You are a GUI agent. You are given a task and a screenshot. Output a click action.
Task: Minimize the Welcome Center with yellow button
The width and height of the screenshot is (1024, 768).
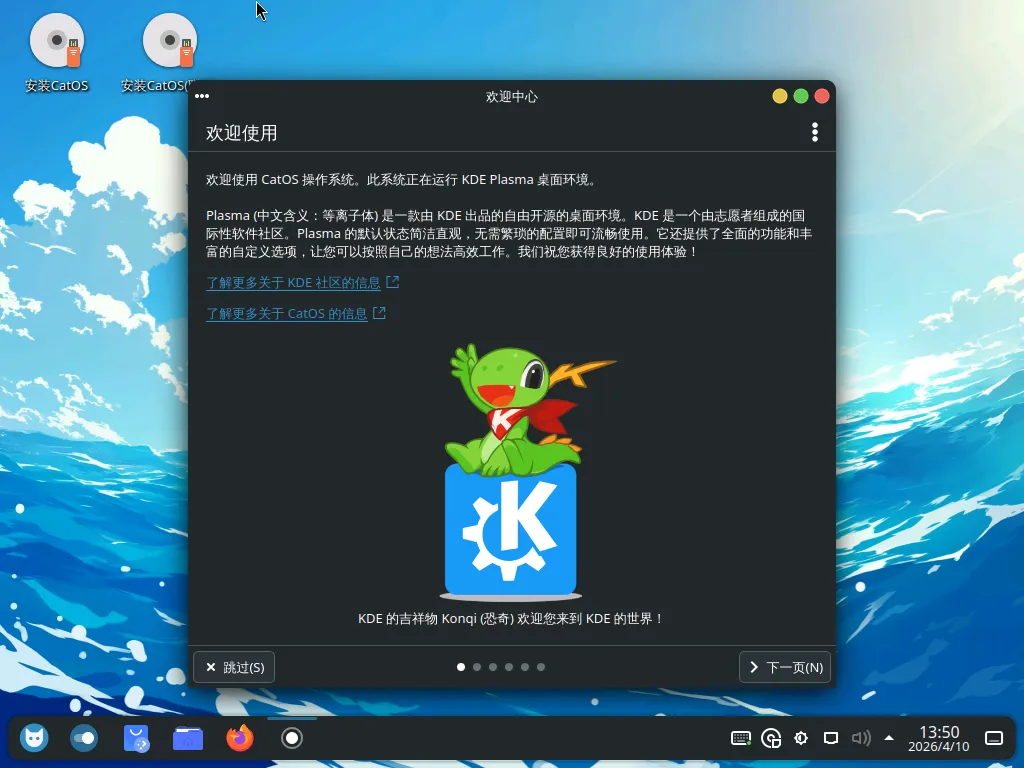click(780, 96)
